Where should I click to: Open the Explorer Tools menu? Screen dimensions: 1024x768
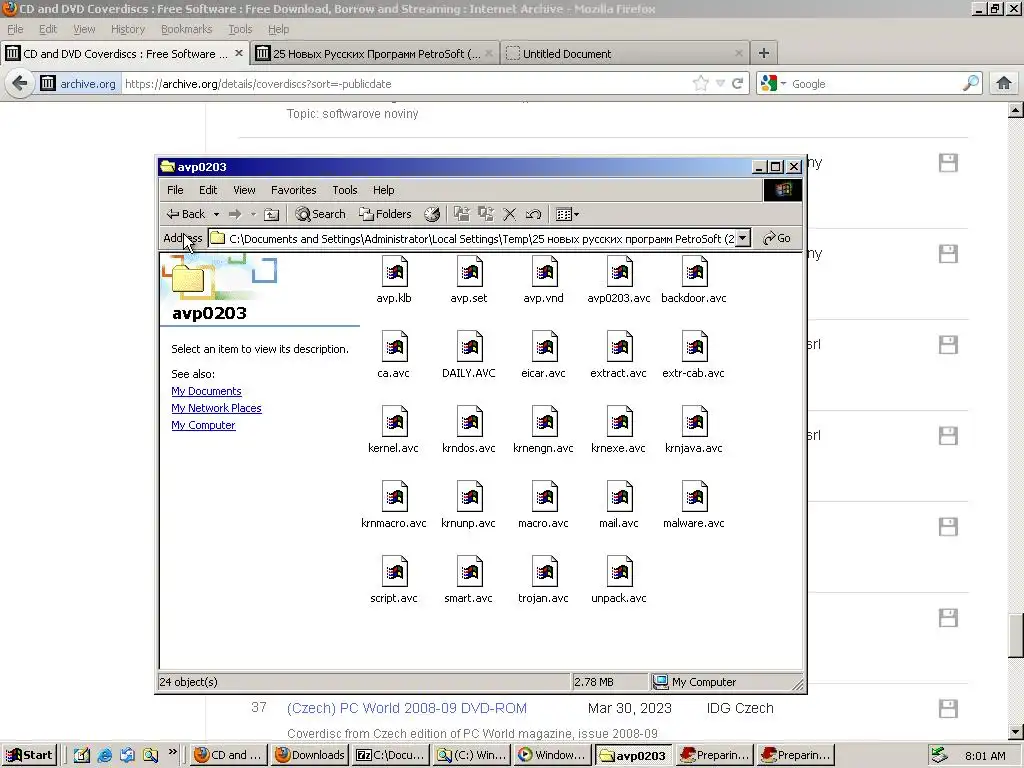pos(344,190)
